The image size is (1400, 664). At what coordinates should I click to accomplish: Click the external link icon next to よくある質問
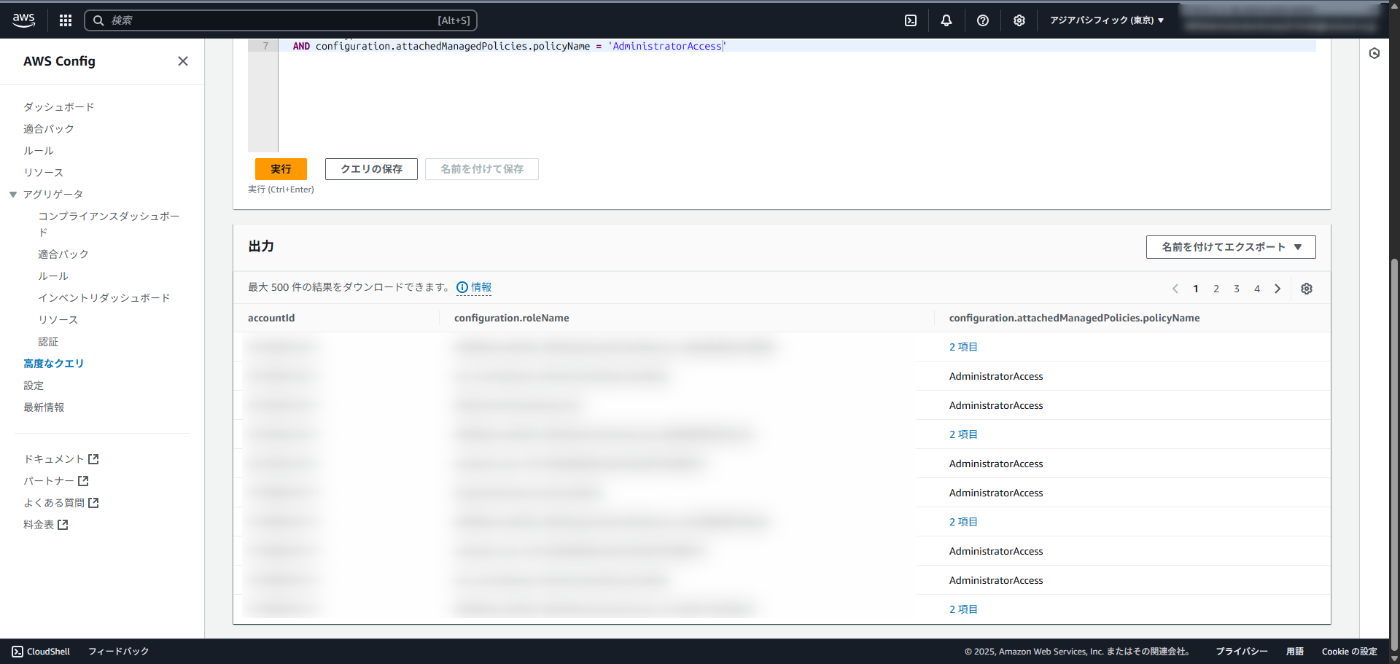[x=94, y=503]
